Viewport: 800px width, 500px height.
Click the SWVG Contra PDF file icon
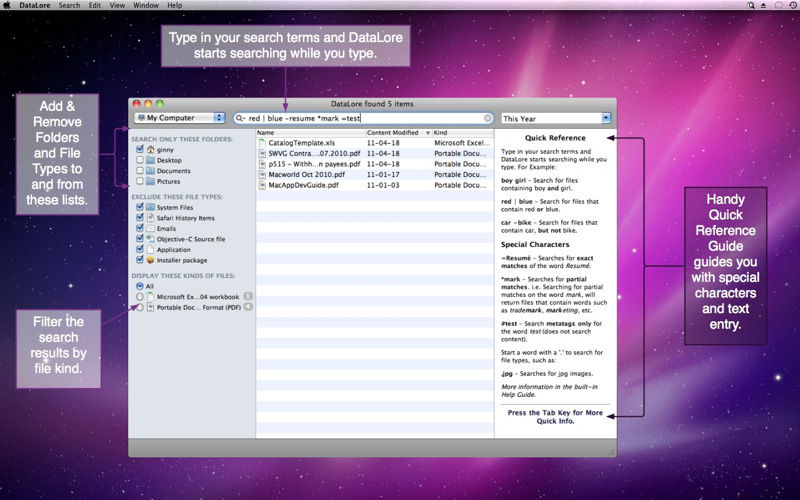pyautogui.click(x=262, y=154)
